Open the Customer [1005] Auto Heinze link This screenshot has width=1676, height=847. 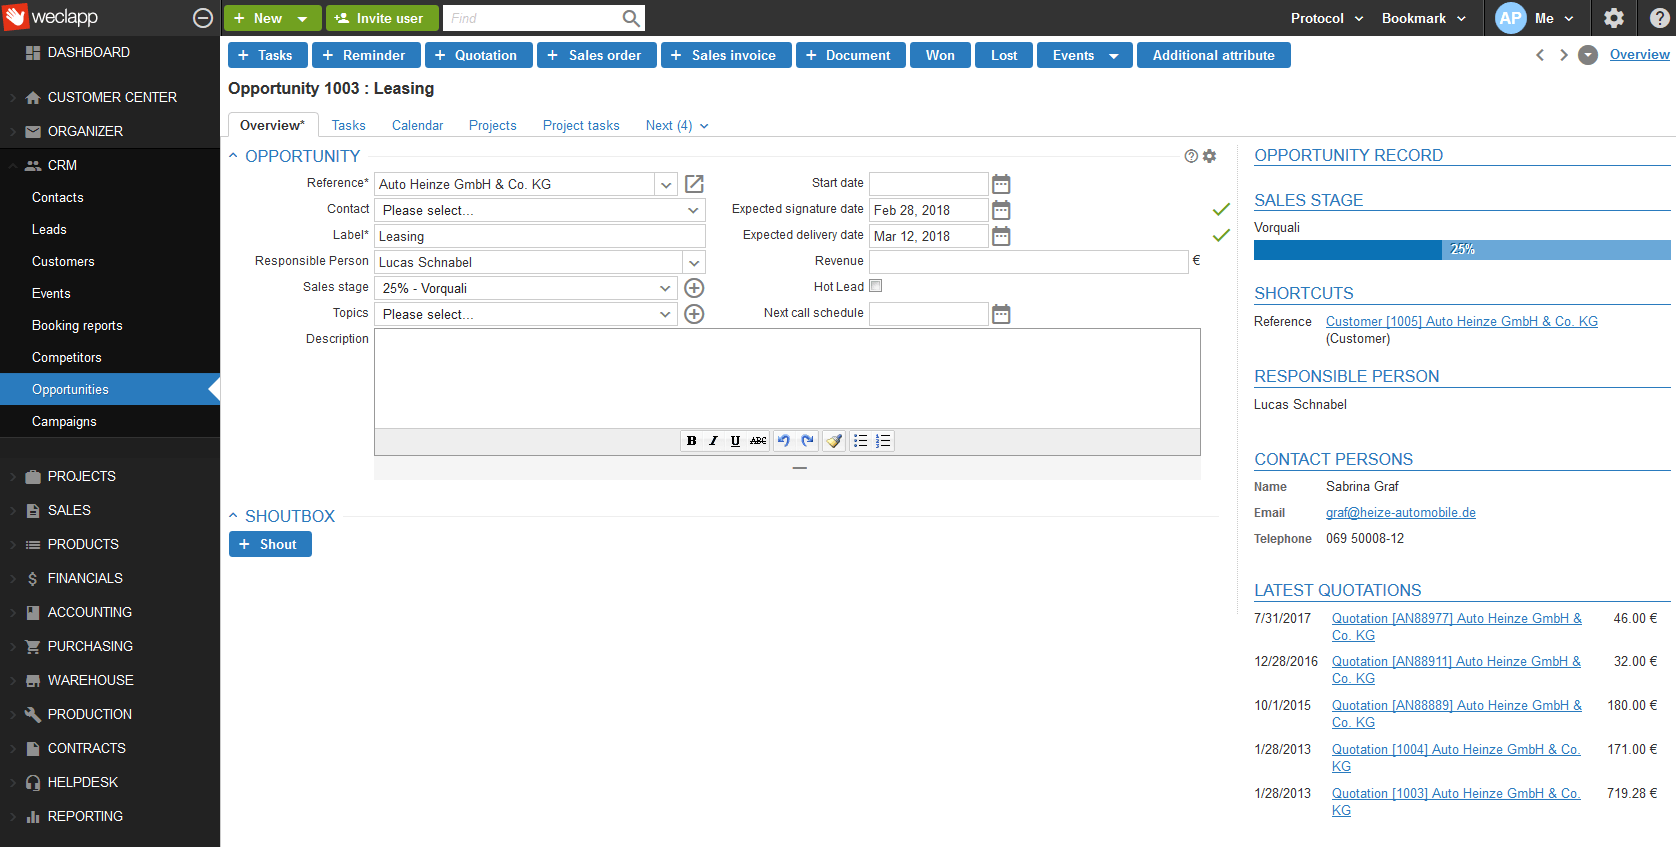point(1462,321)
